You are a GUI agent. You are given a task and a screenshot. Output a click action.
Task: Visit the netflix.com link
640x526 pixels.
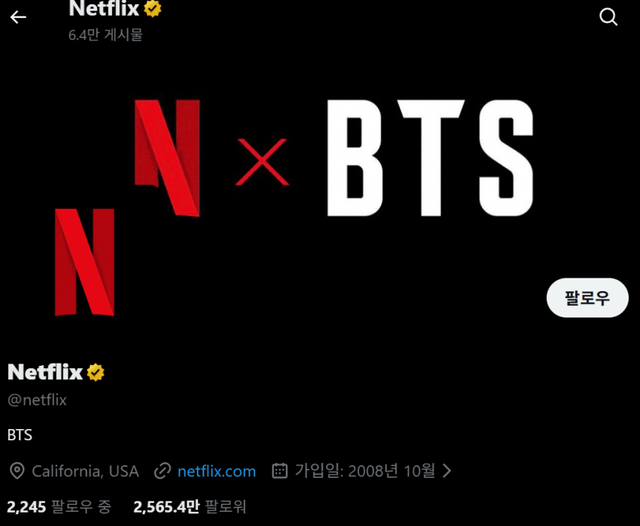pos(217,471)
